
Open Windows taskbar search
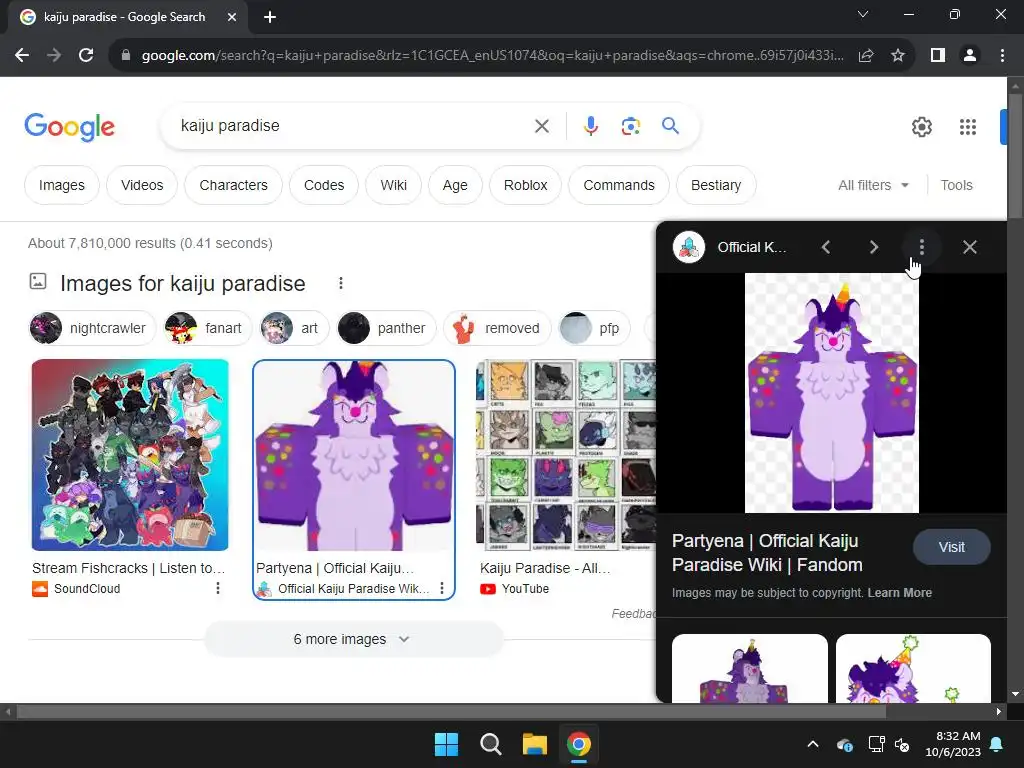coord(490,744)
